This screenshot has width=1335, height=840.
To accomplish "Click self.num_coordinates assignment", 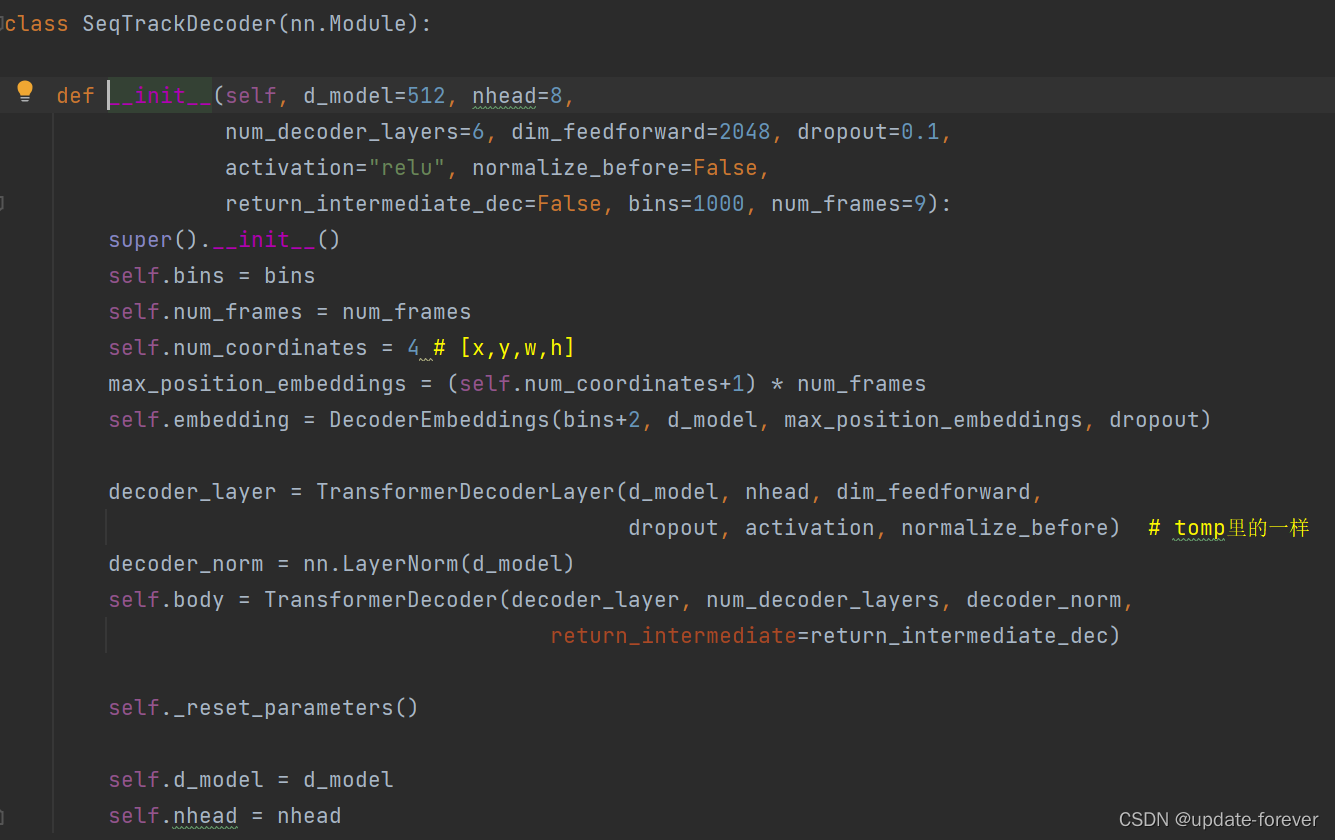I will [x=264, y=348].
